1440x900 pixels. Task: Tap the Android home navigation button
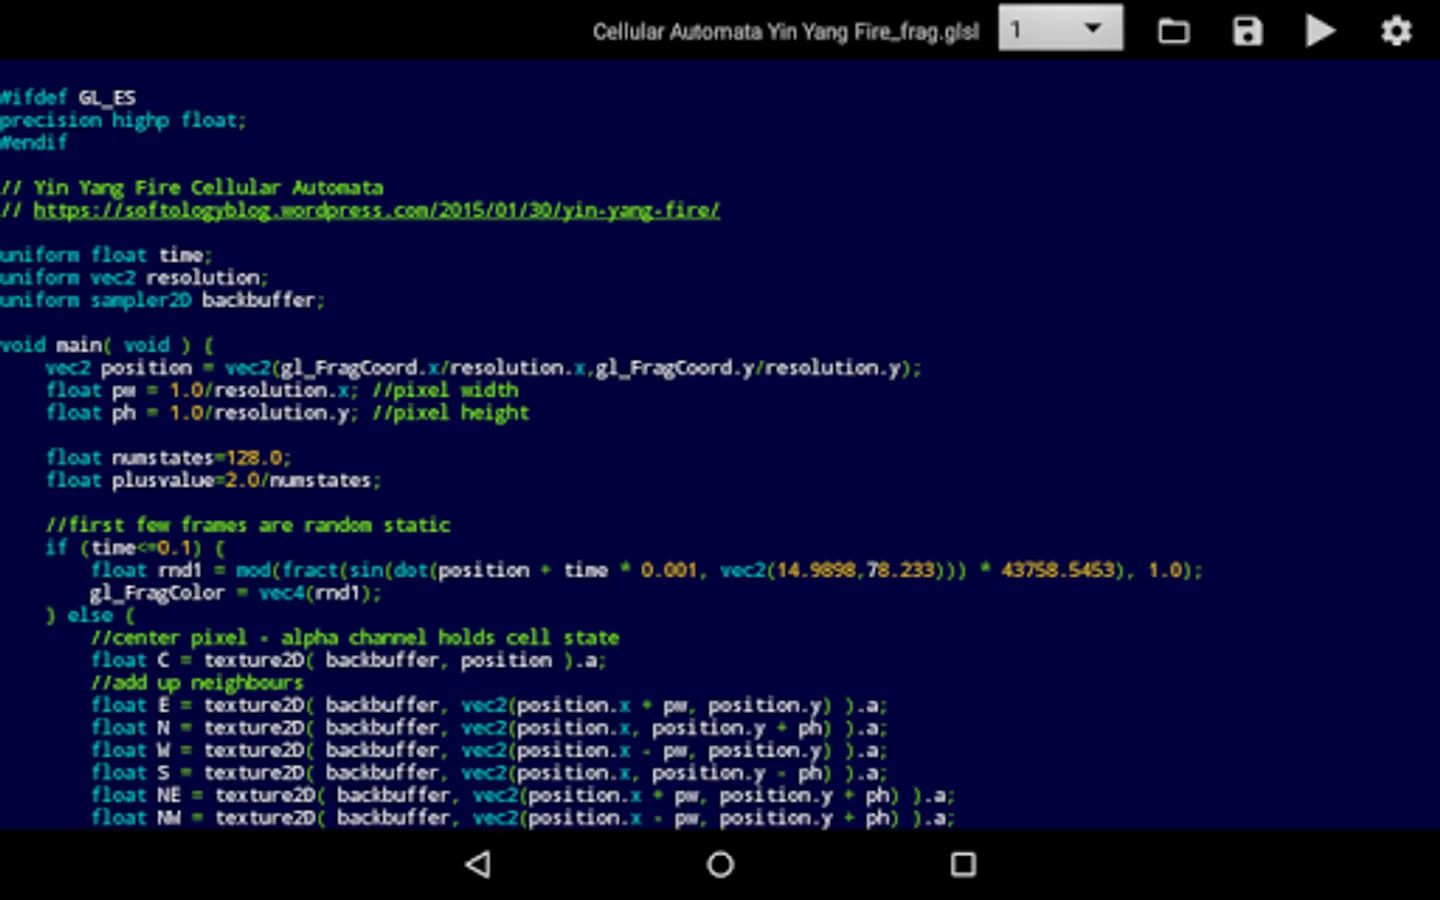coord(720,864)
